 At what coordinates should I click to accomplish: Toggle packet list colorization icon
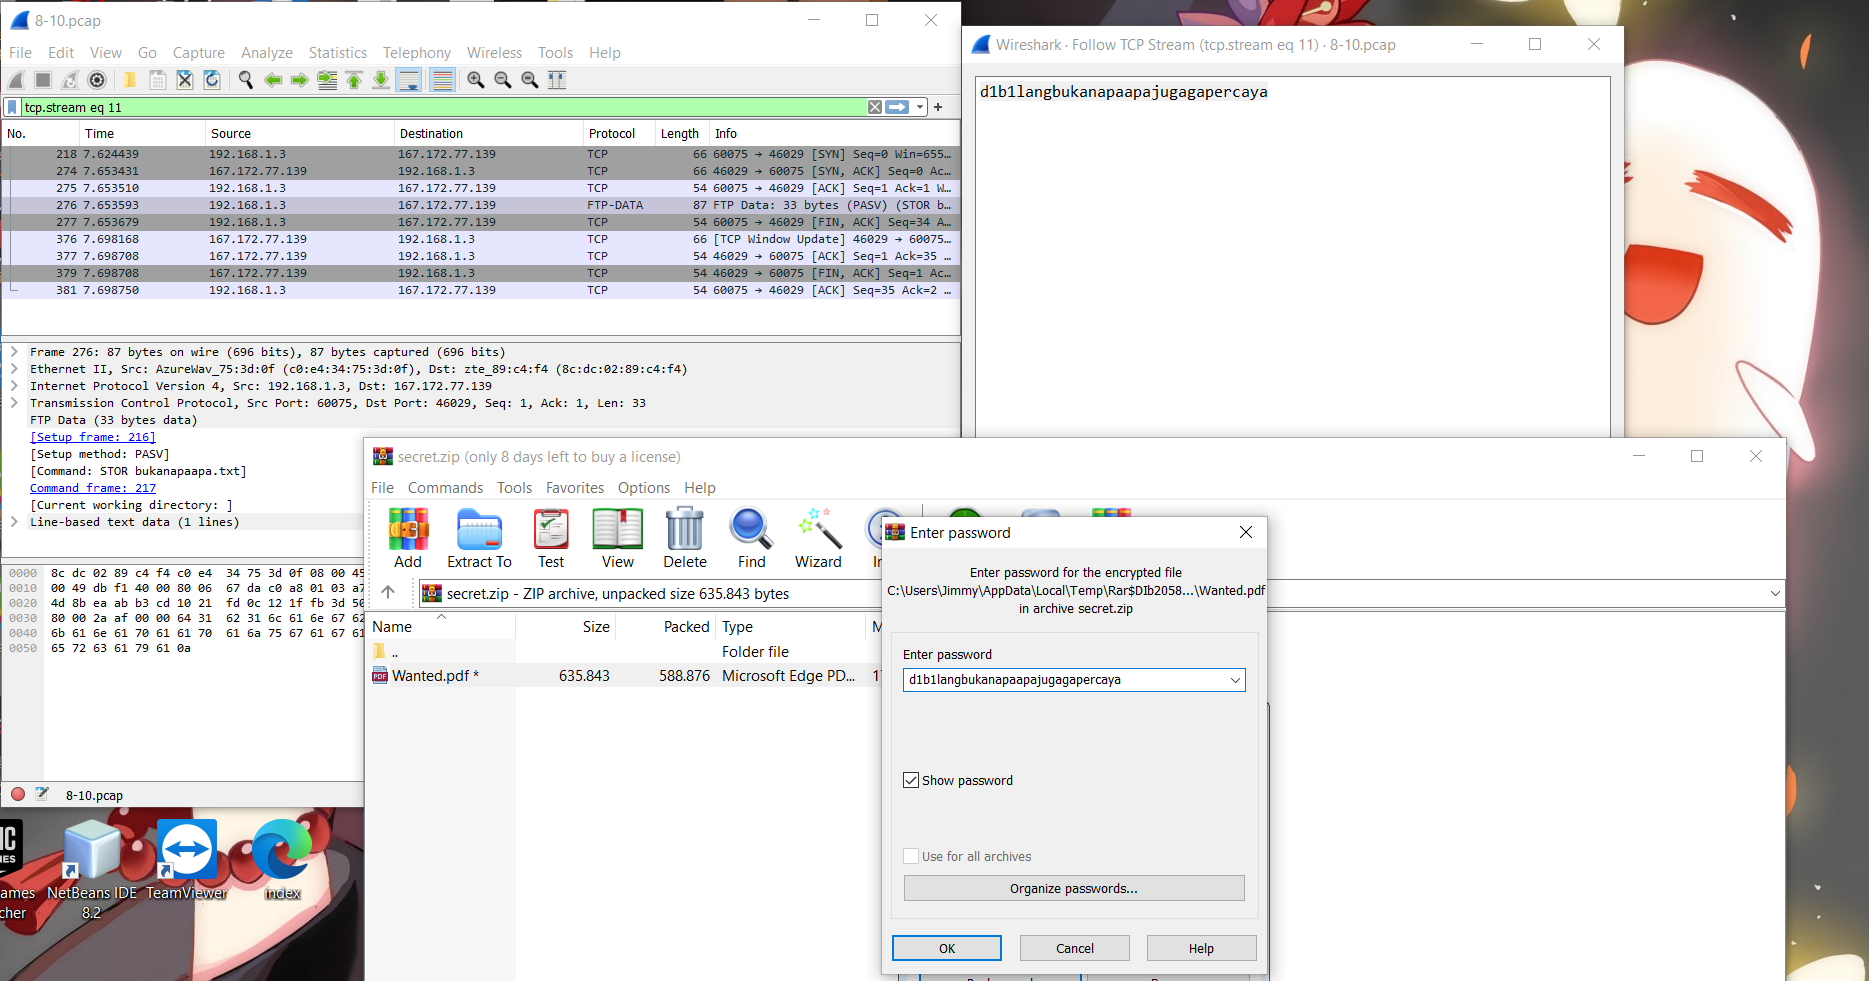442,80
